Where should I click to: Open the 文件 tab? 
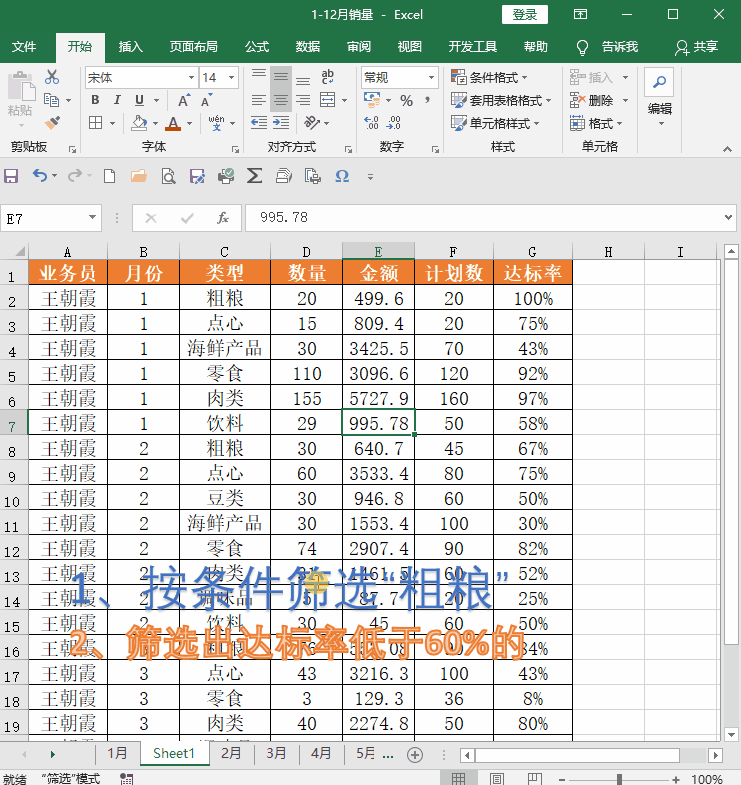tap(24, 47)
